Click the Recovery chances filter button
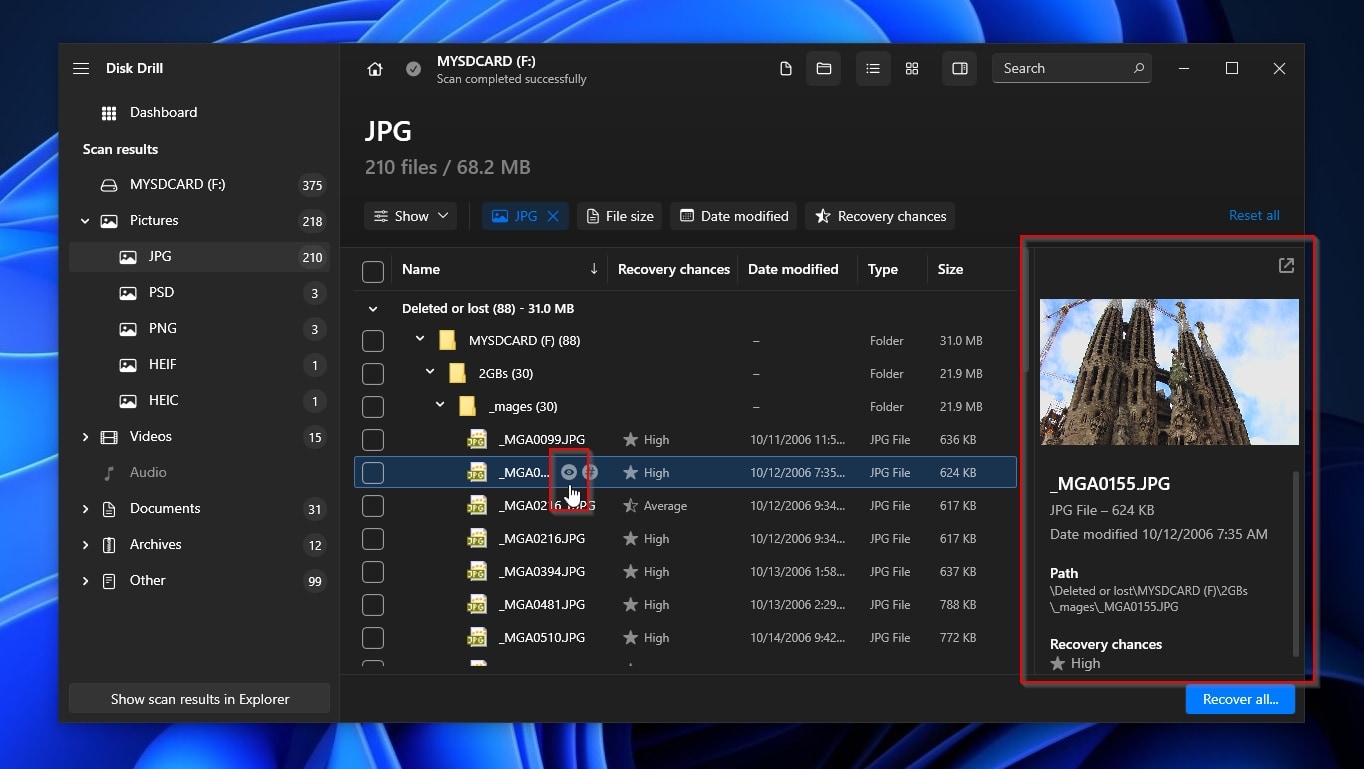The height and width of the screenshot is (769, 1364). (x=880, y=216)
